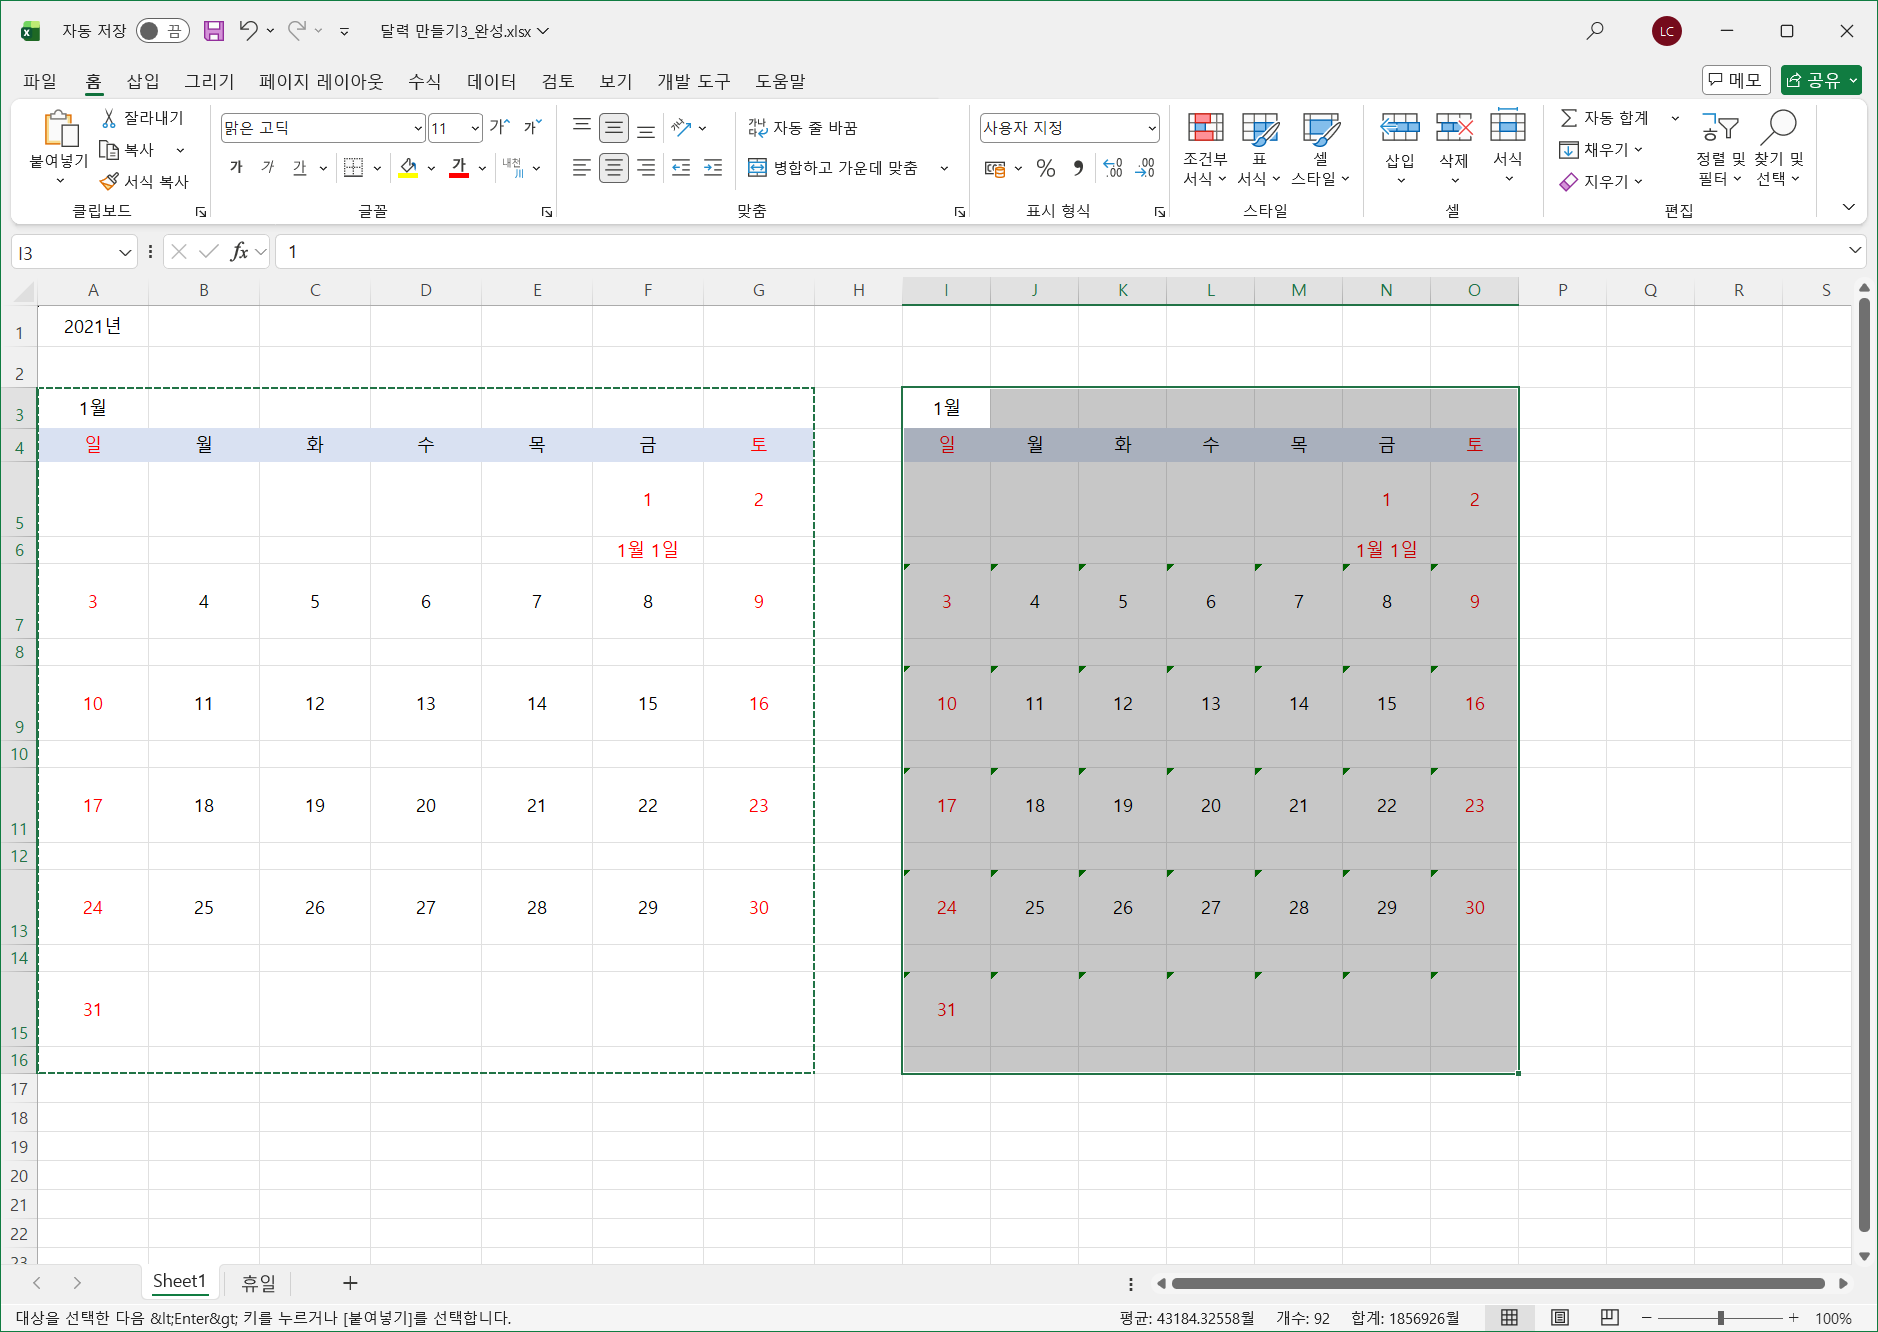Collapse the ribbon with chevron

pos(1848,207)
